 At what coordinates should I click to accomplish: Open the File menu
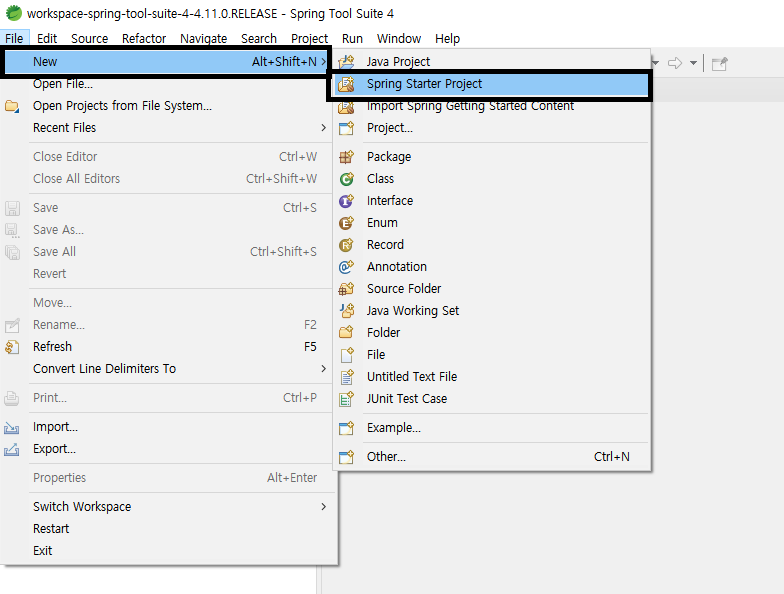[x=14, y=38]
